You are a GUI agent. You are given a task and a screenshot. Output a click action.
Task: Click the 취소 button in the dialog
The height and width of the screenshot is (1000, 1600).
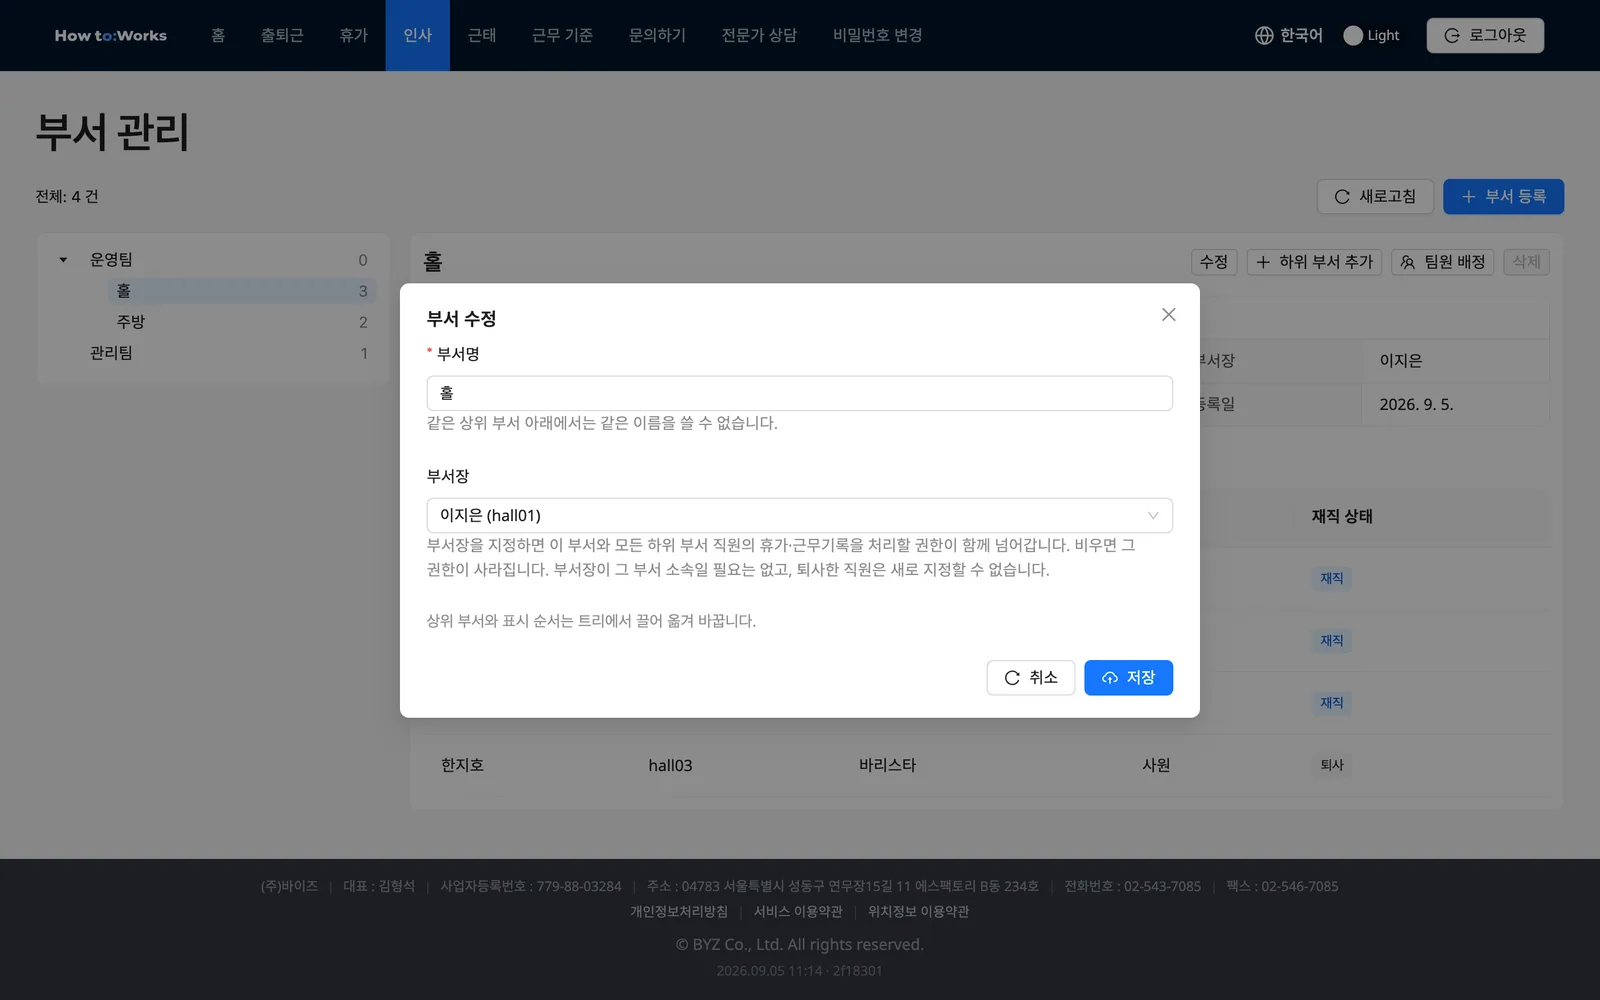1030,678
